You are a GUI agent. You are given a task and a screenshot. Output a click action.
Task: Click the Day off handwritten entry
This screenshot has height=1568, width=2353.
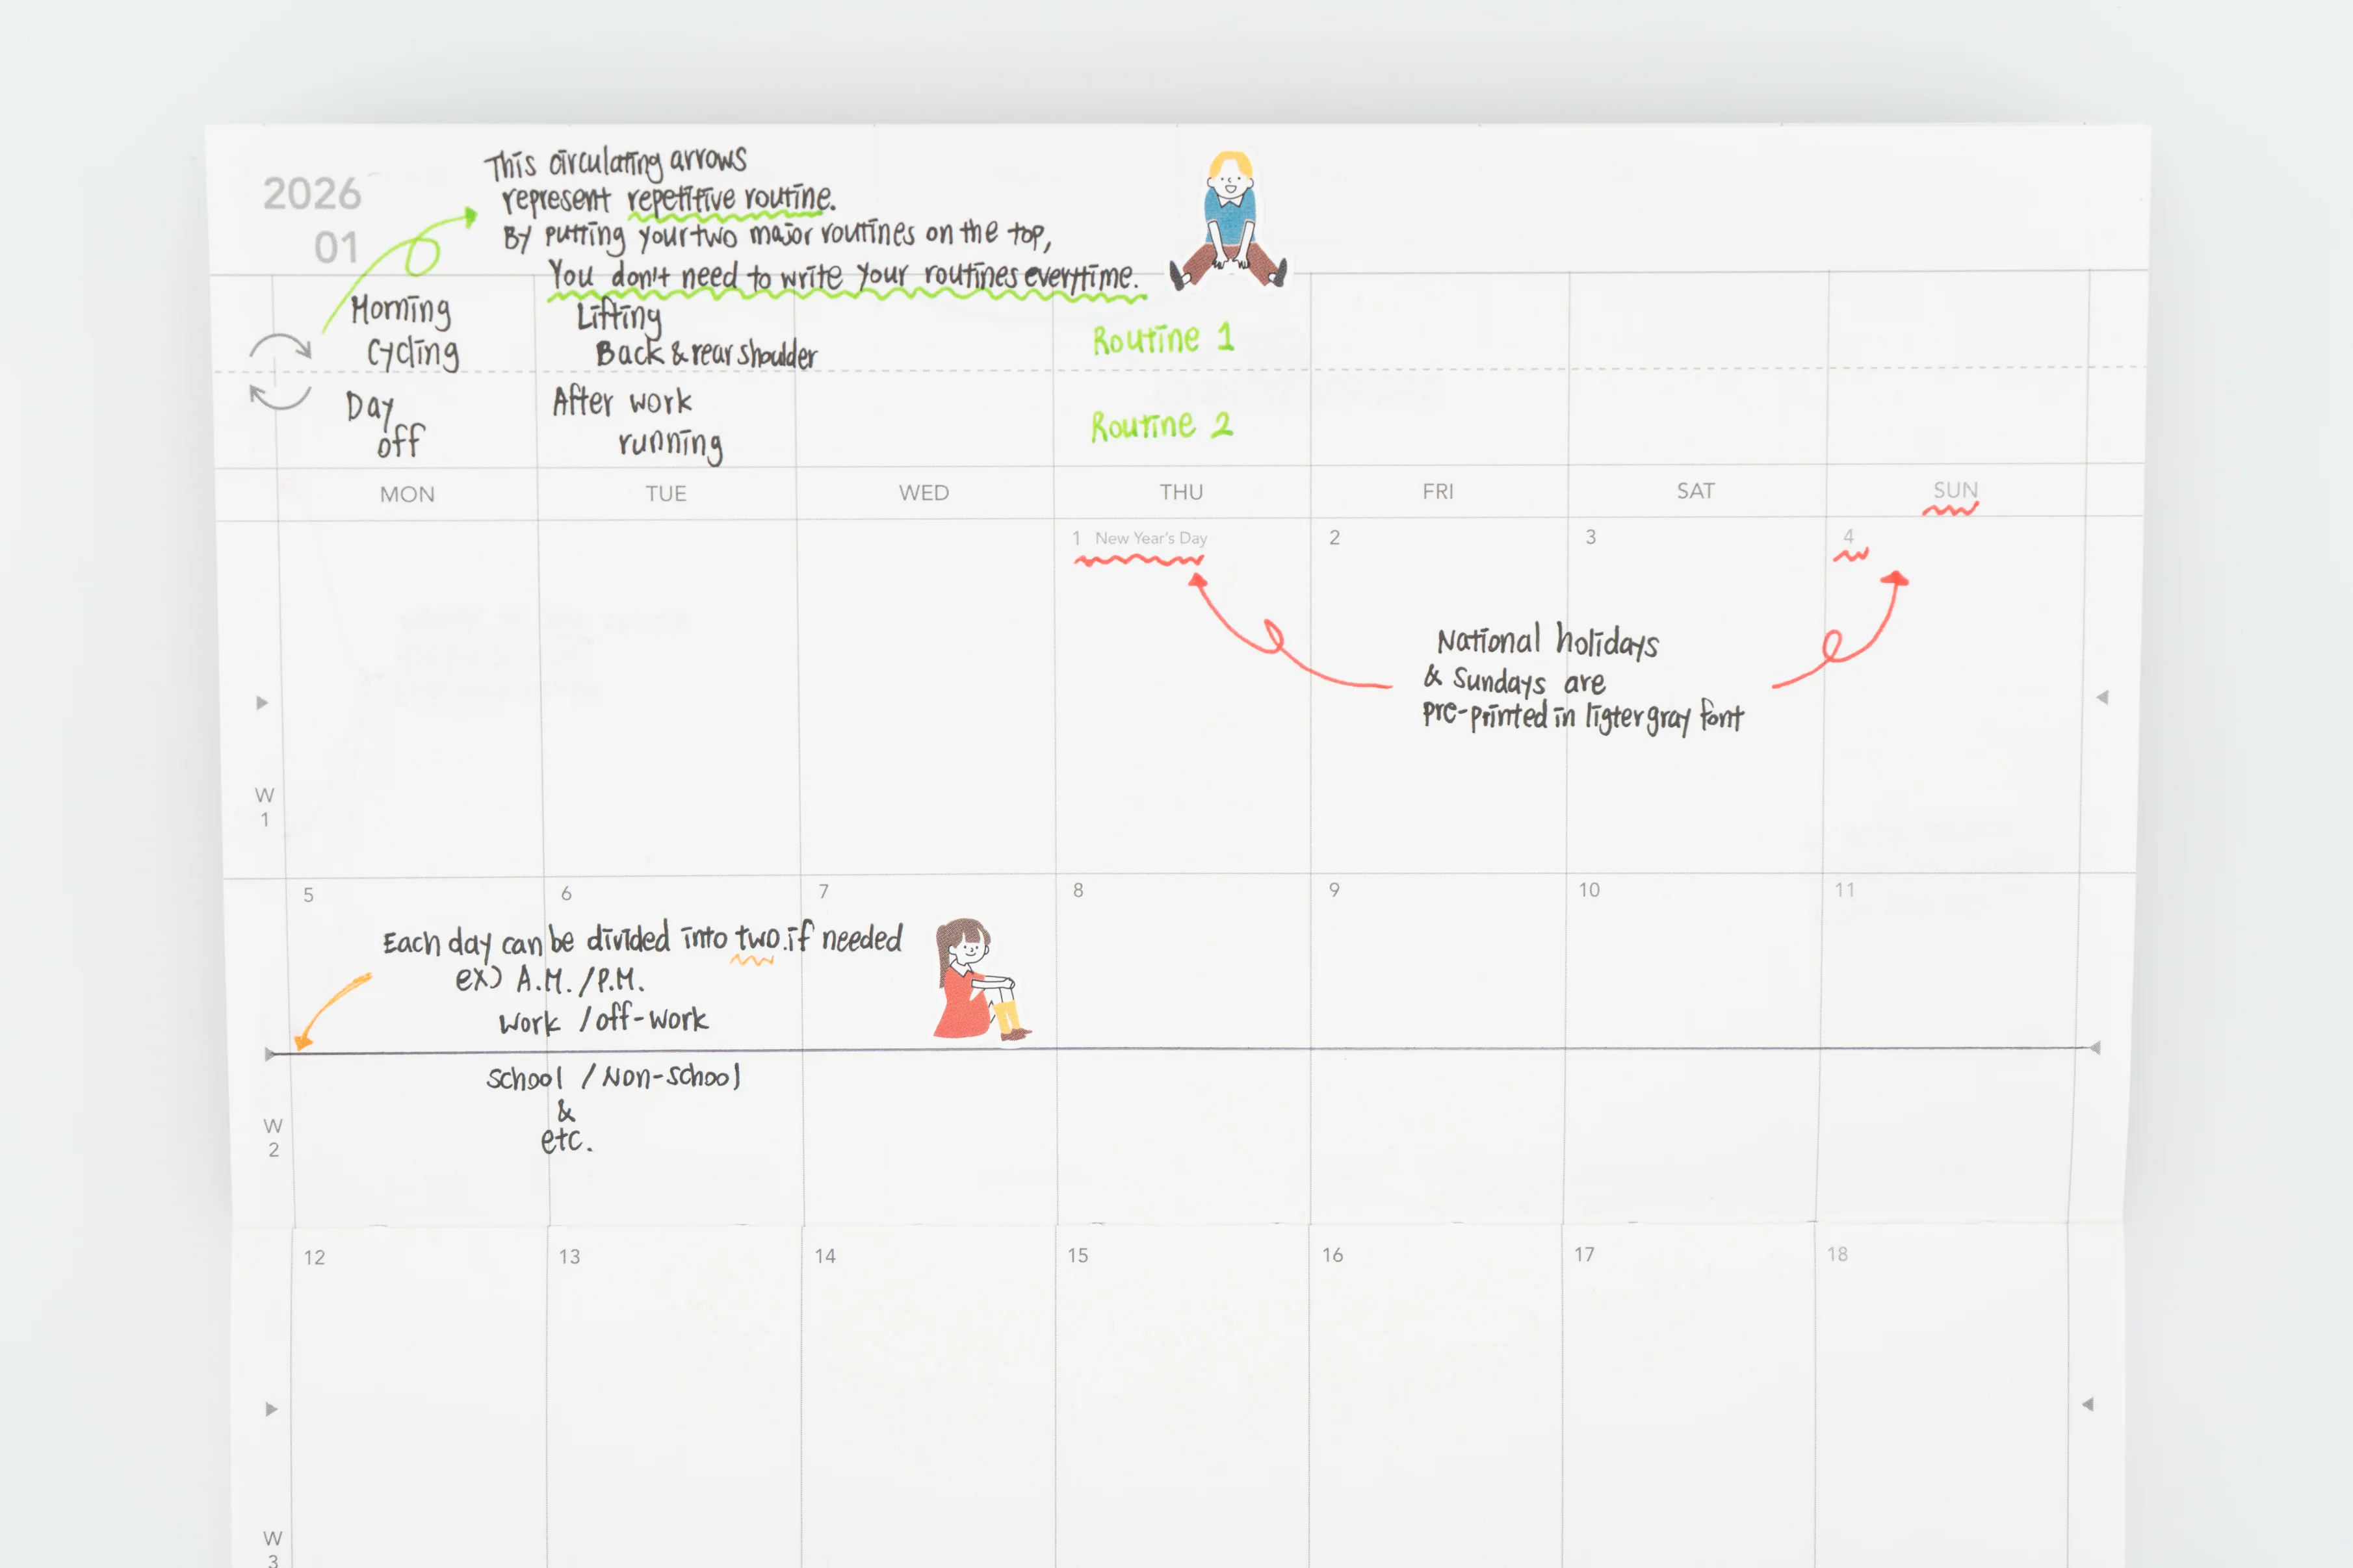click(385, 425)
